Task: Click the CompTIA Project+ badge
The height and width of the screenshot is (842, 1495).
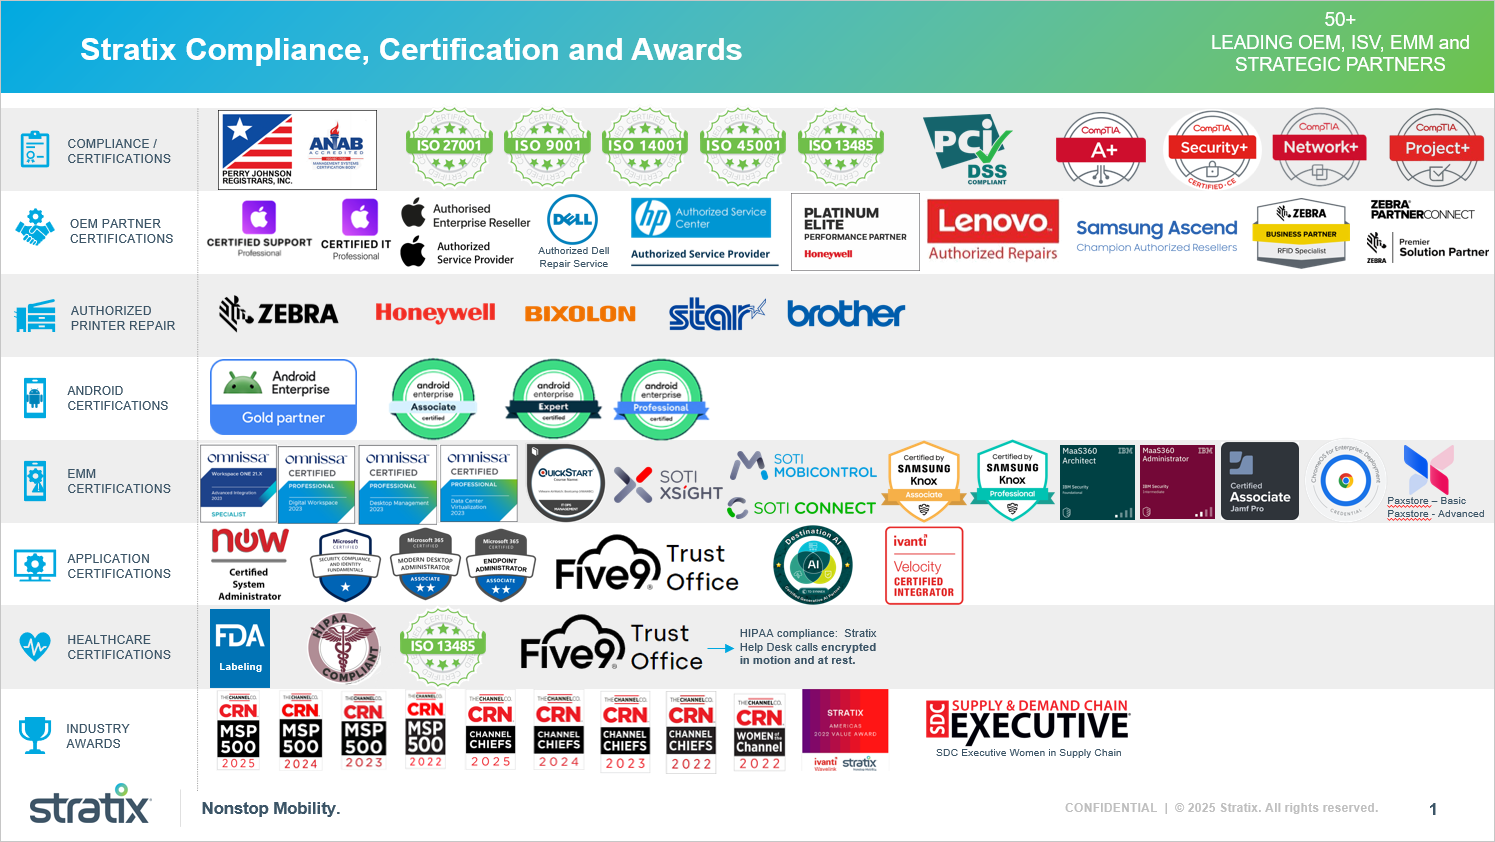Action: pos(1437,148)
